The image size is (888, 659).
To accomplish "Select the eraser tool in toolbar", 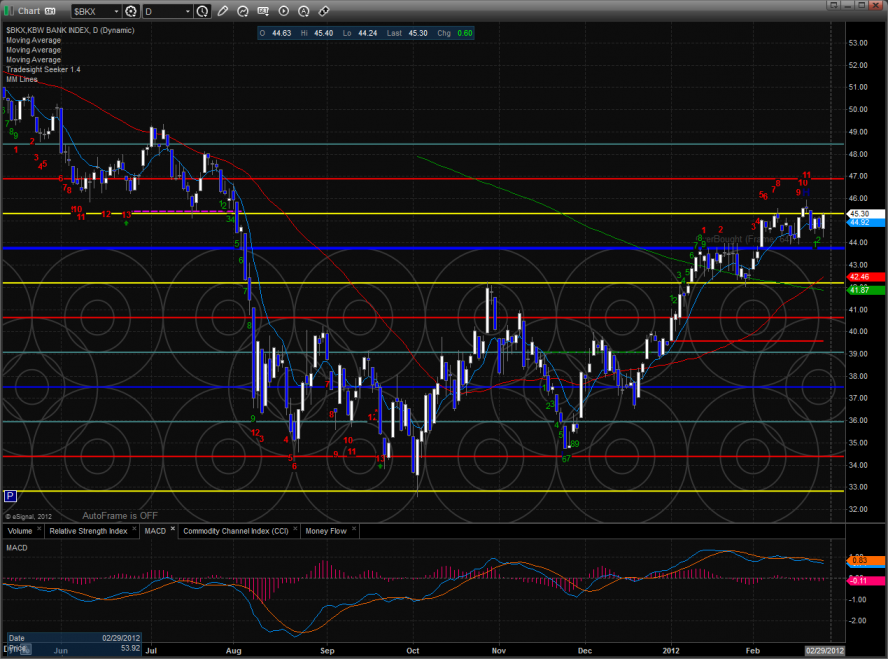I will pyautogui.click(x=324, y=11).
